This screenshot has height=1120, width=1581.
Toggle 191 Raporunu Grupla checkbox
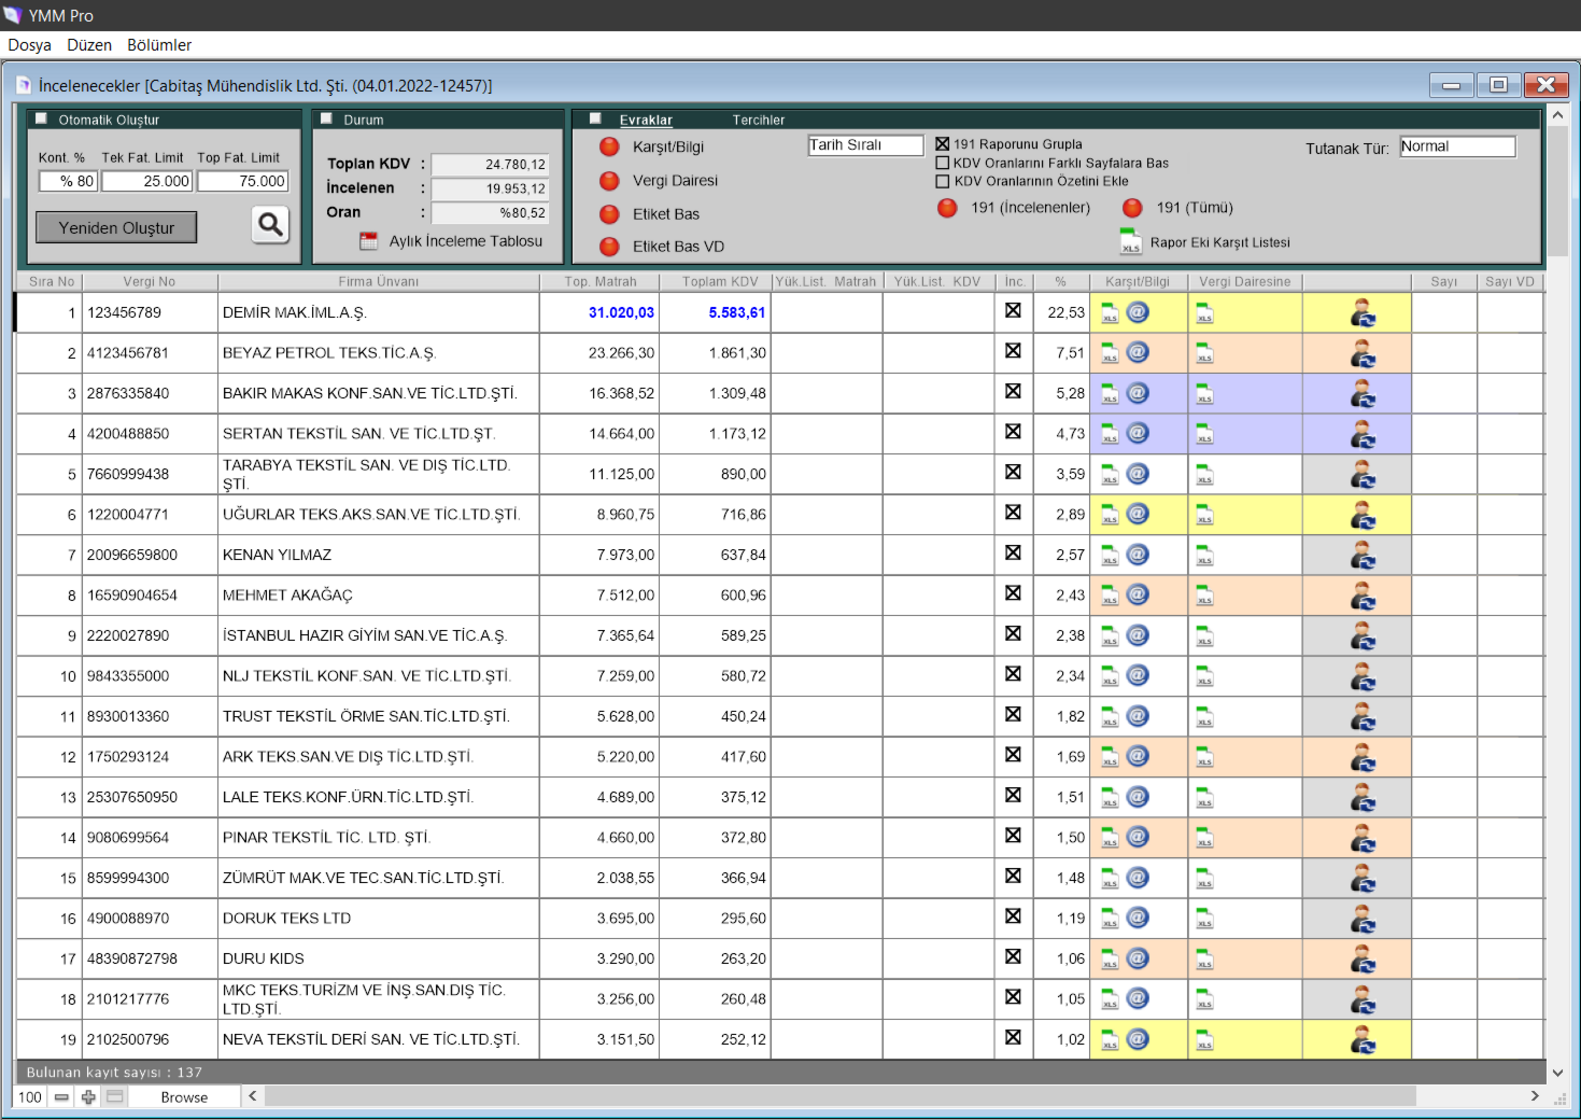[x=942, y=144]
